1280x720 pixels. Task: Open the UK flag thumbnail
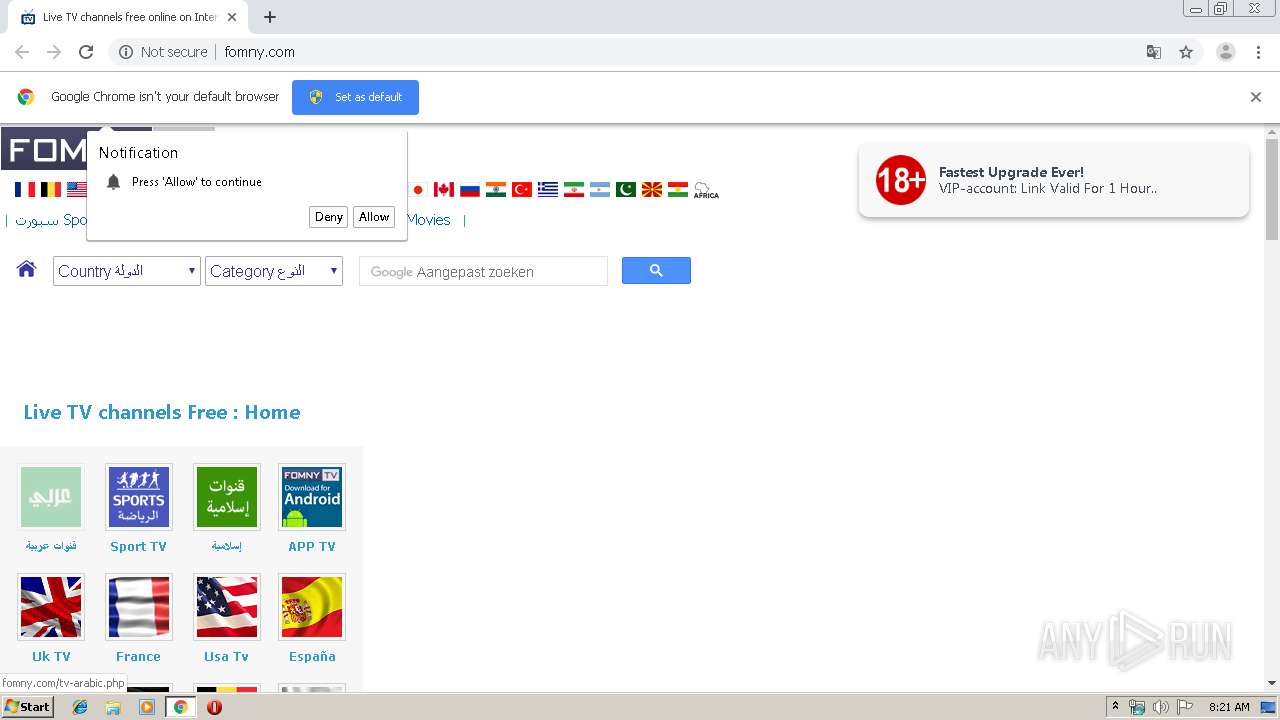[51, 607]
